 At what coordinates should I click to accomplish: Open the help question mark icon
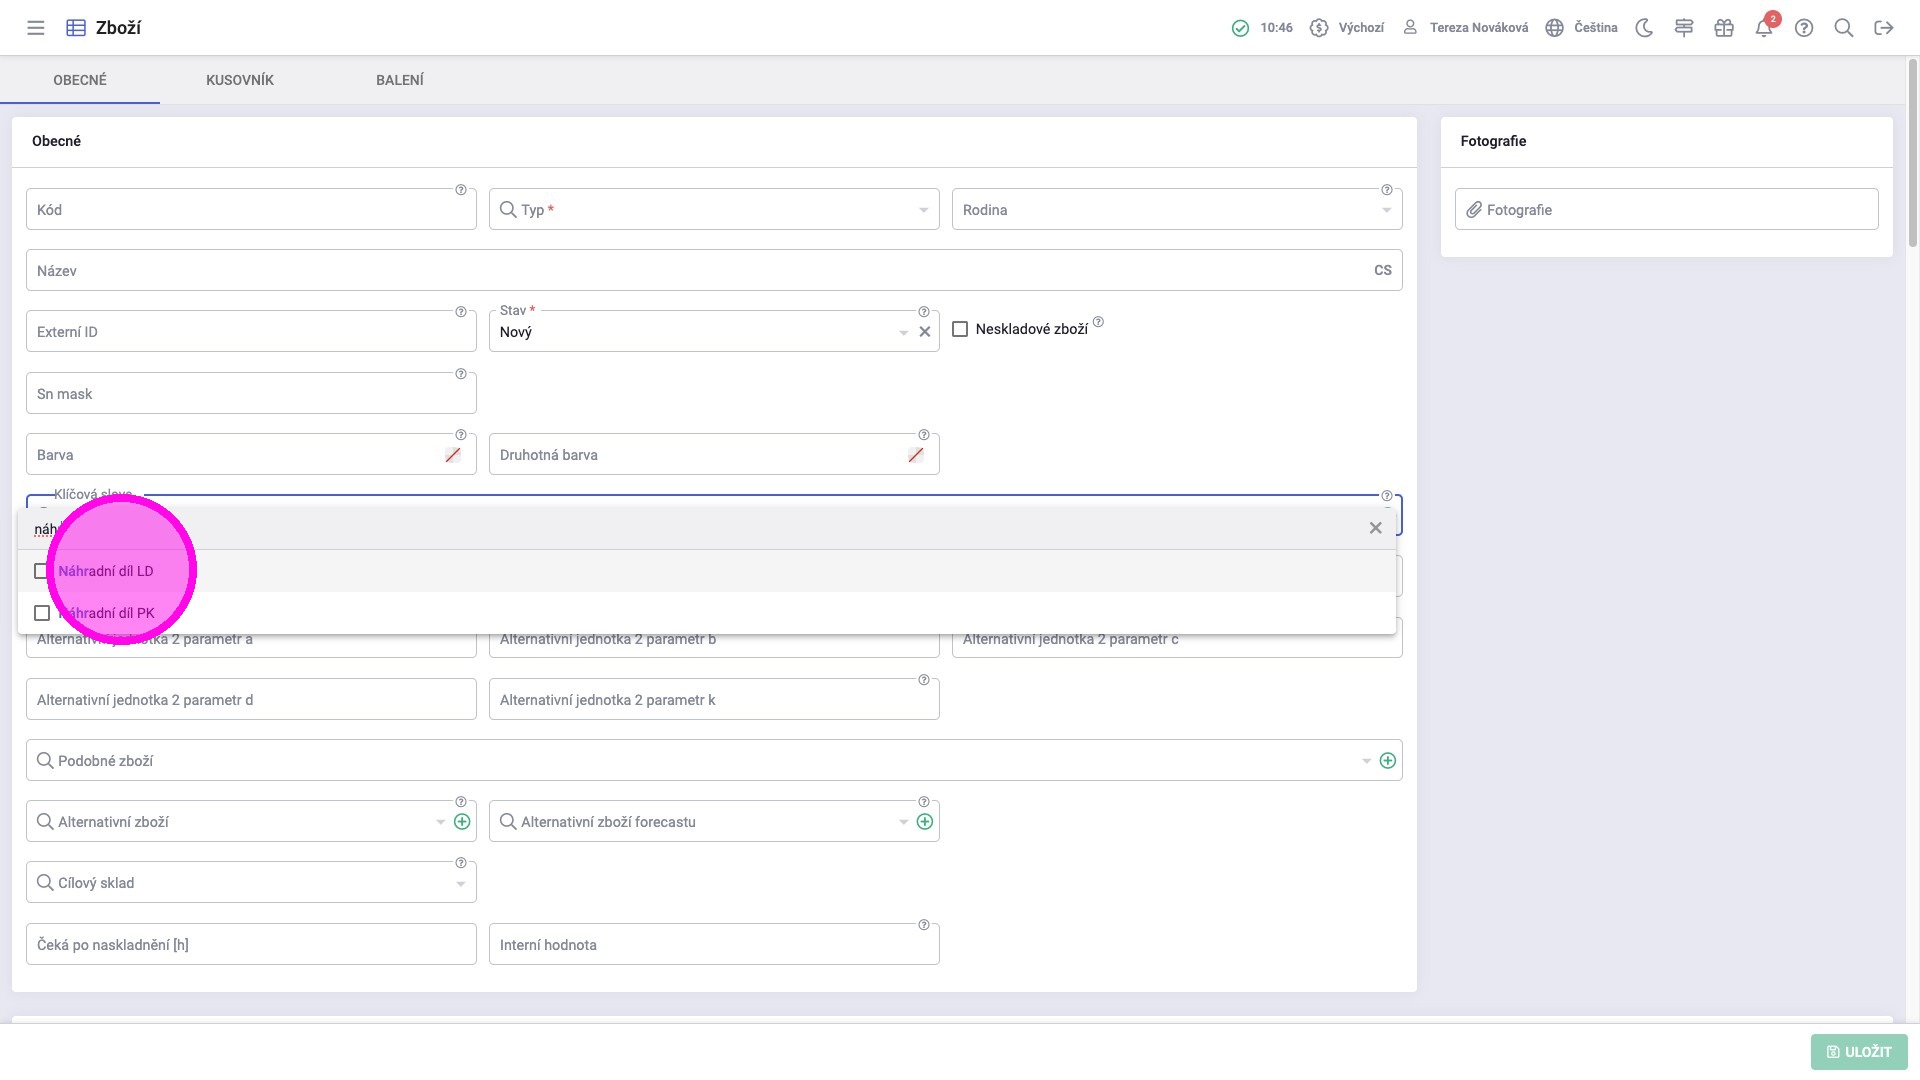(x=1804, y=28)
